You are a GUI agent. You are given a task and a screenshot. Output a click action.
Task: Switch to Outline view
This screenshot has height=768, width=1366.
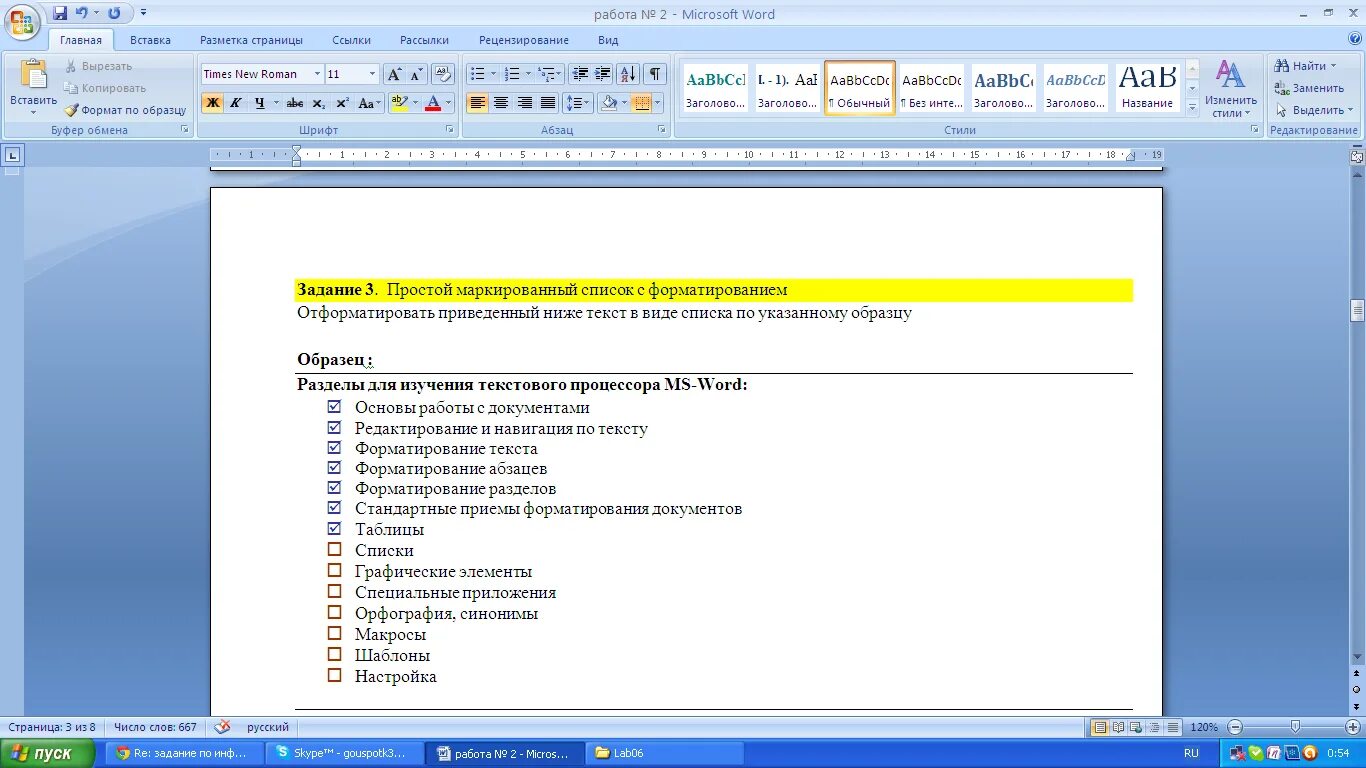[1155, 727]
